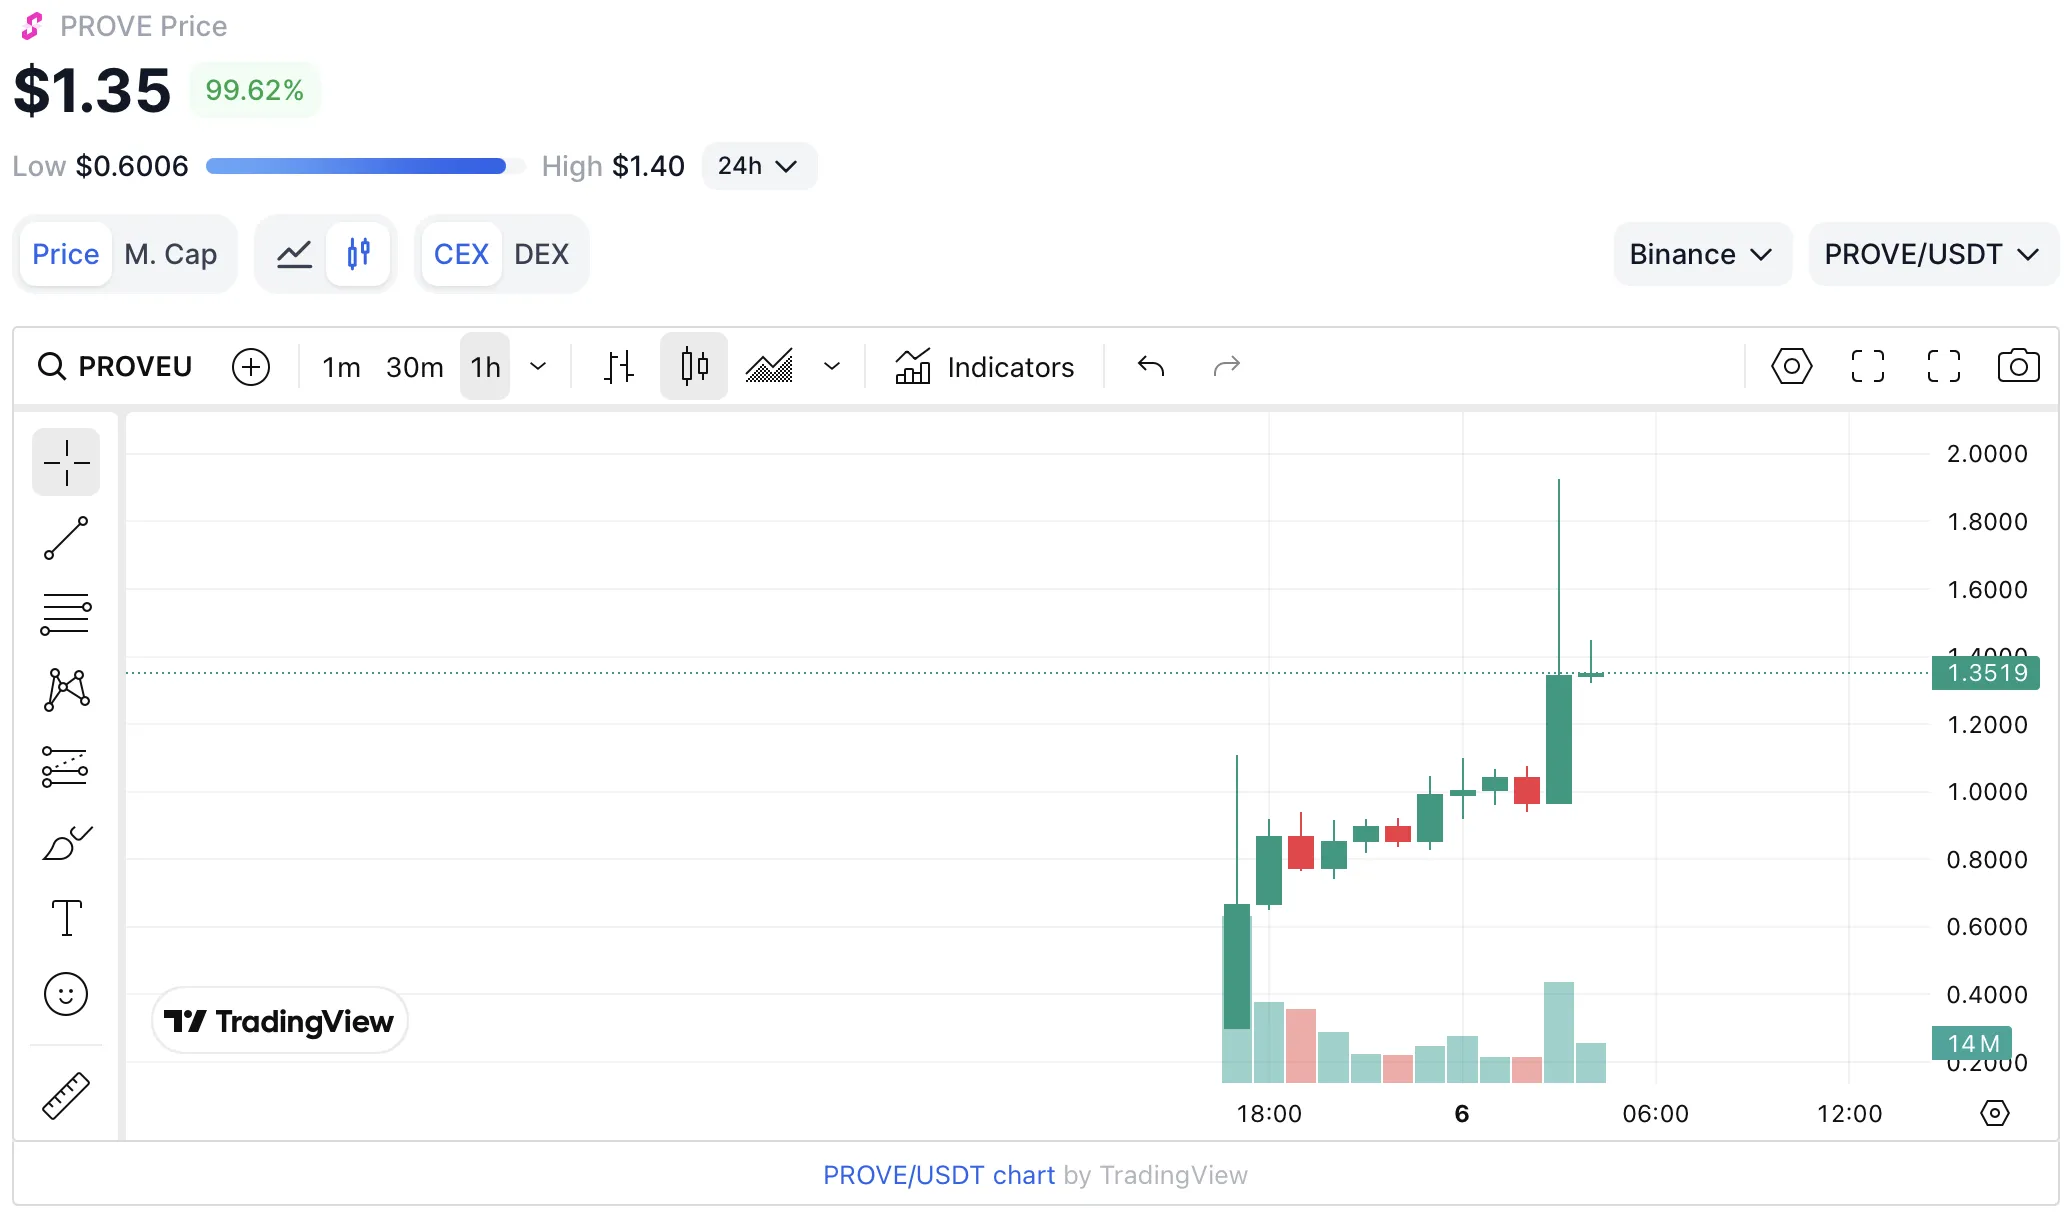Open price scale settings at bottom right

[x=1995, y=1113]
